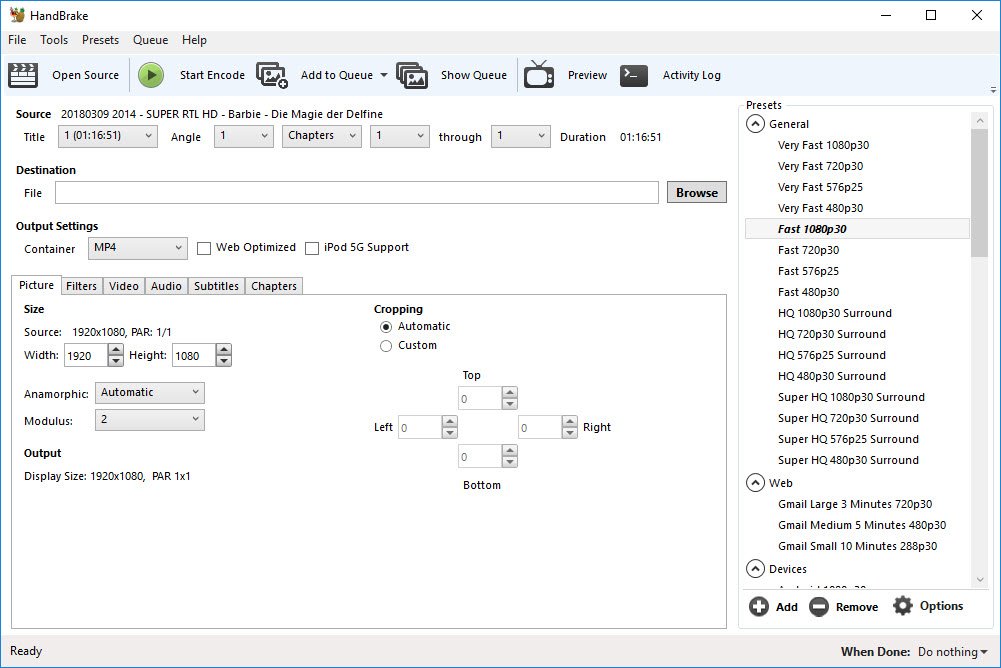Open the Show Queue icon

(x=412, y=75)
